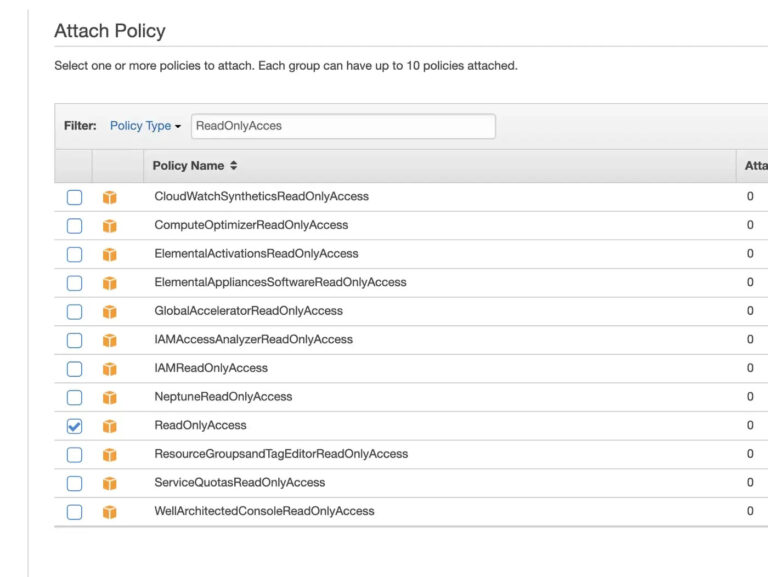The image size is (768, 577).
Task: Click the policy icon for WellArchitectedConsoleReadOnlyAccess
Action: (110, 512)
